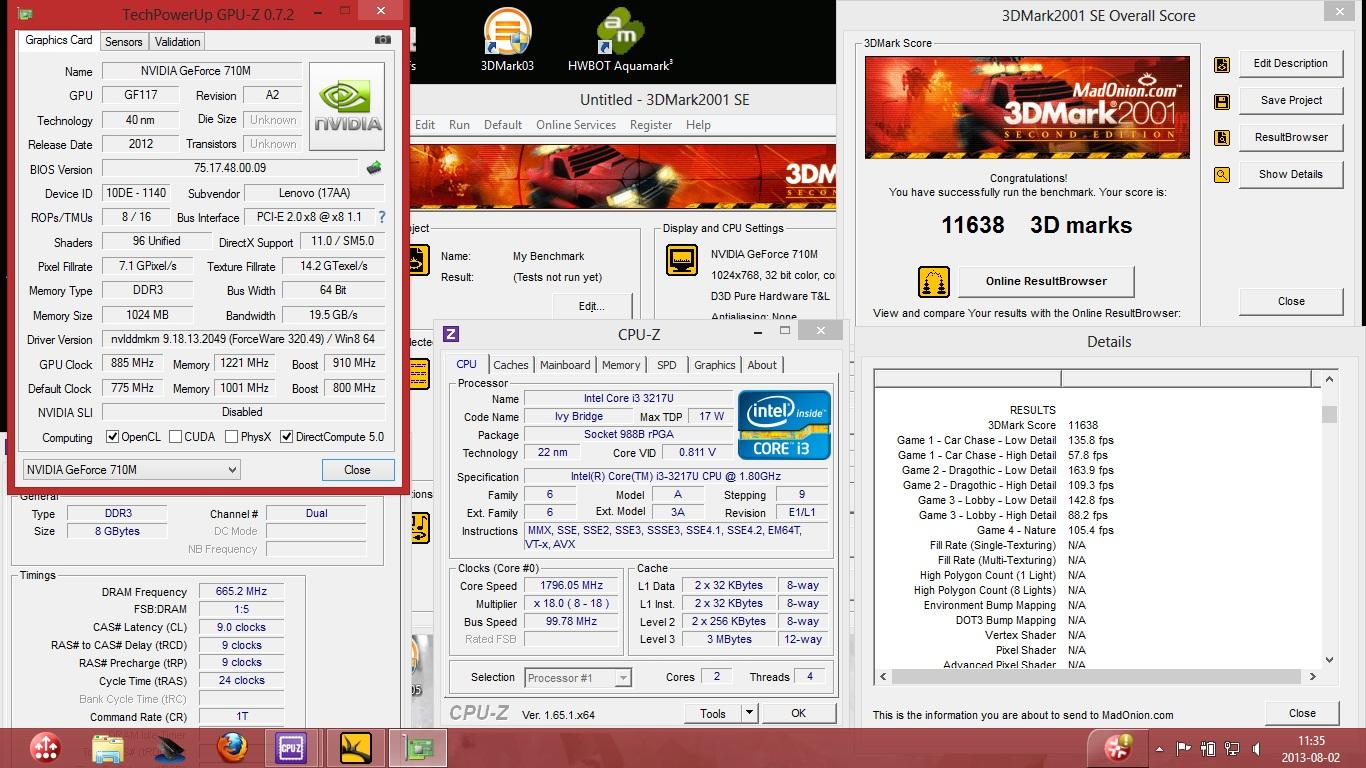Image resolution: width=1366 pixels, height=768 pixels.
Task: Click the display monitor icon in 3DMark settings
Action: tap(682, 260)
